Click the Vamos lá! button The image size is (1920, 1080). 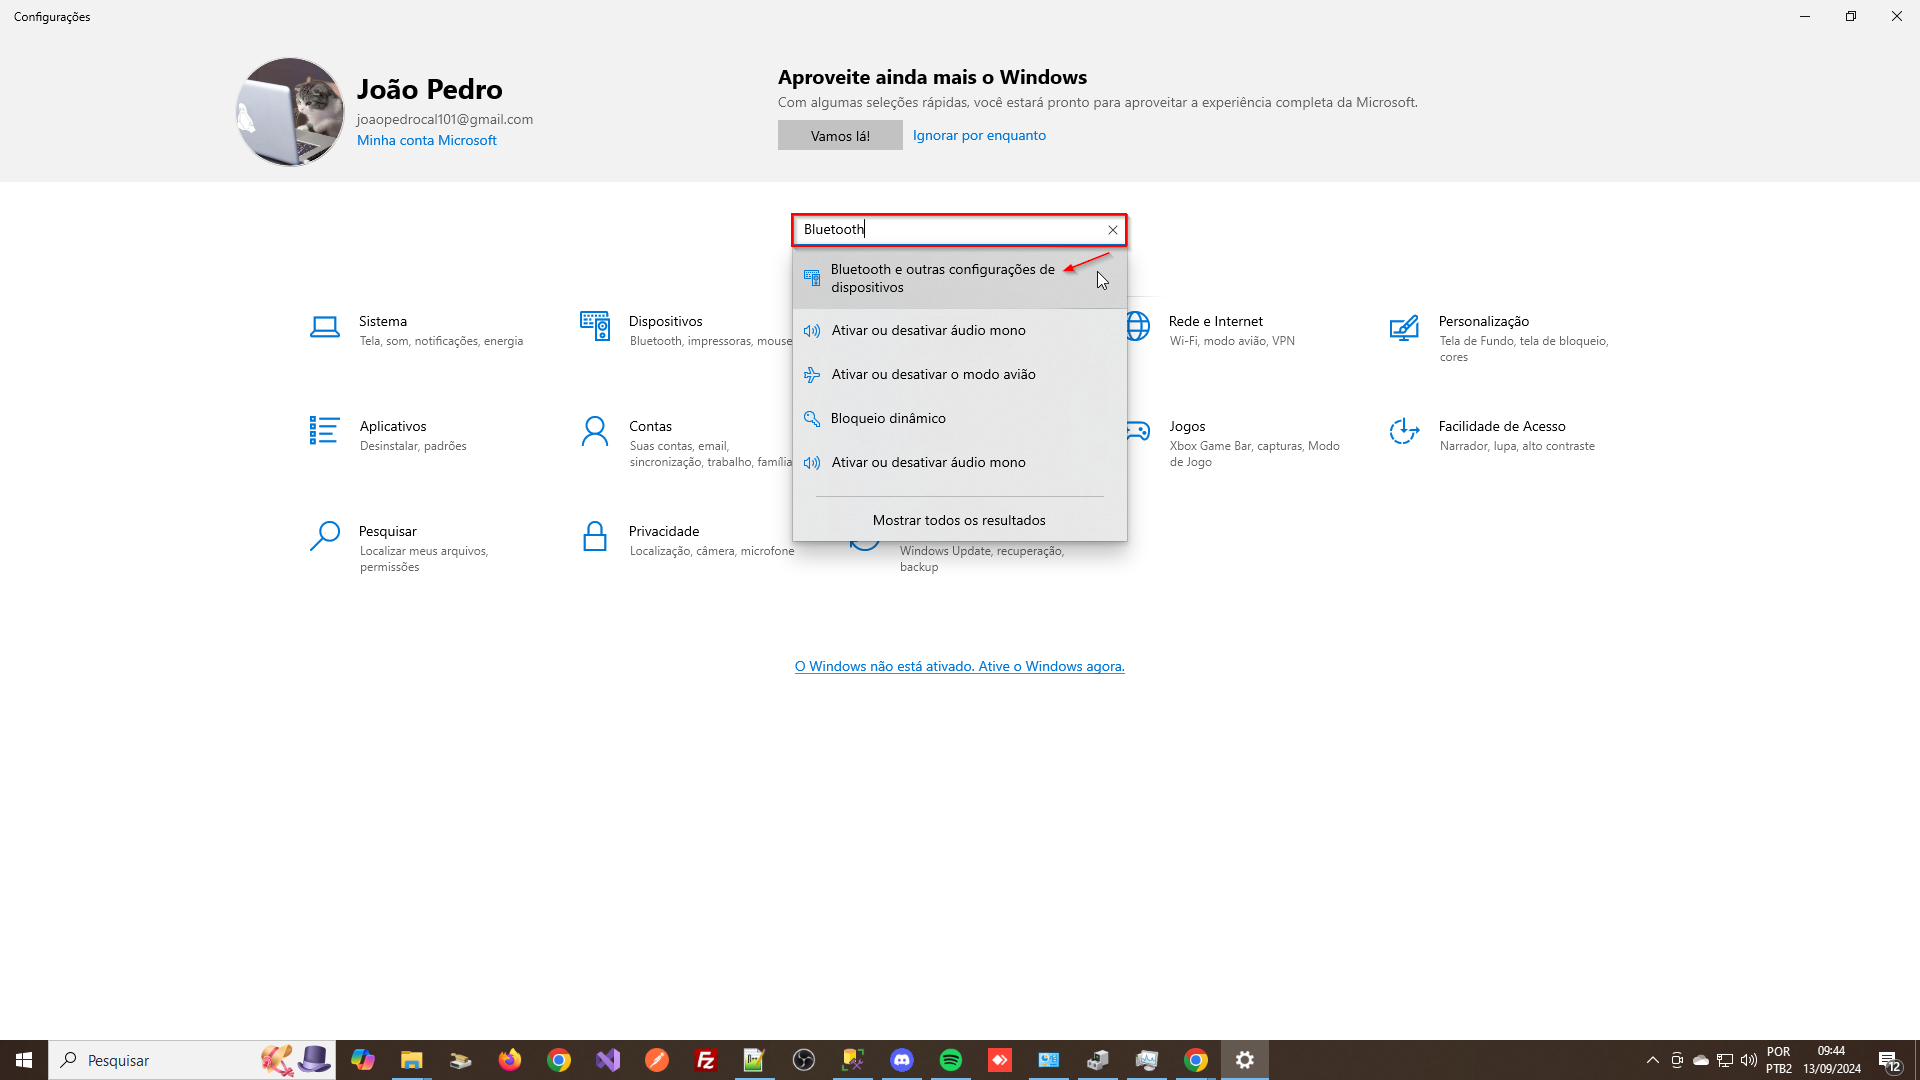(840, 135)
